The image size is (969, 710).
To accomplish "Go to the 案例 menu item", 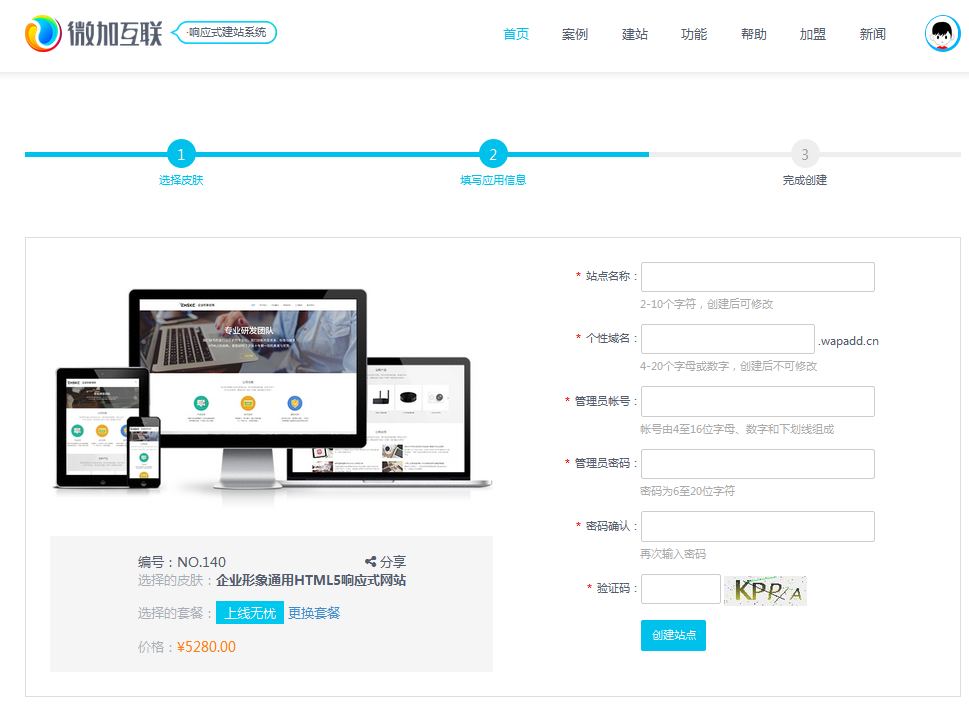I will point(575,34).
